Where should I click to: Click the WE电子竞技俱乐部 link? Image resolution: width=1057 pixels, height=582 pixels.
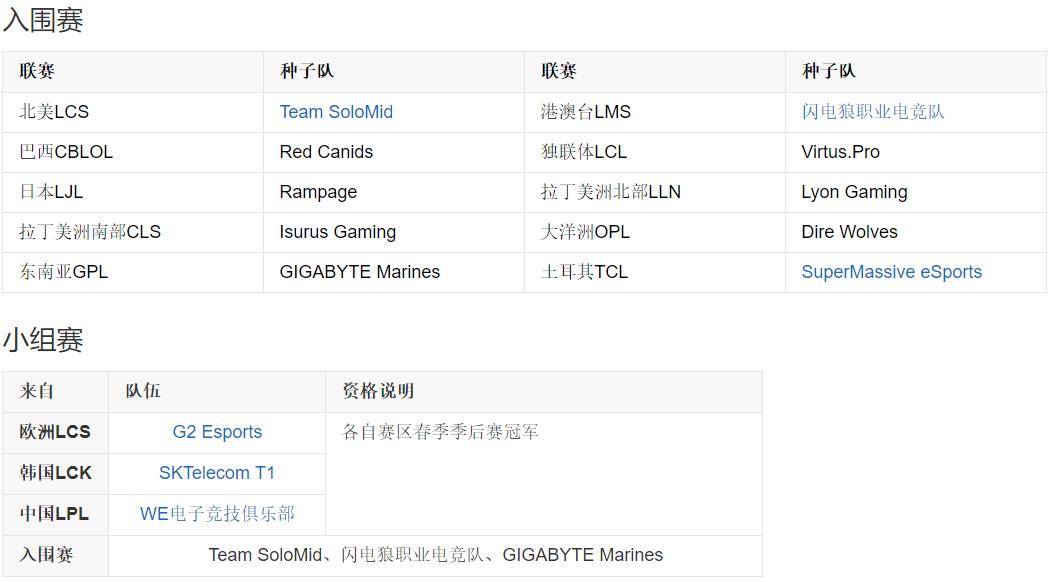[217, 514]
